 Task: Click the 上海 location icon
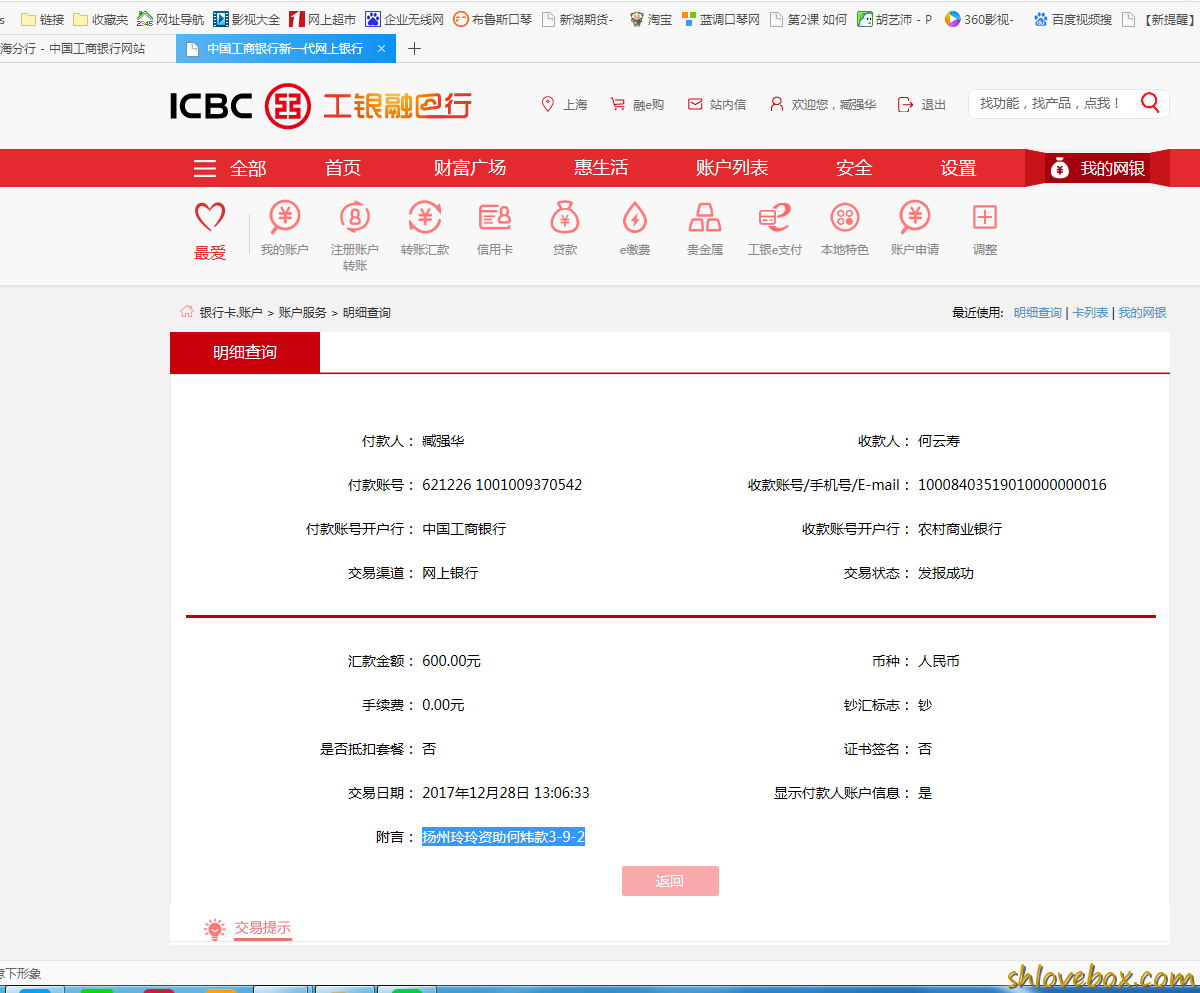(547, 104)
